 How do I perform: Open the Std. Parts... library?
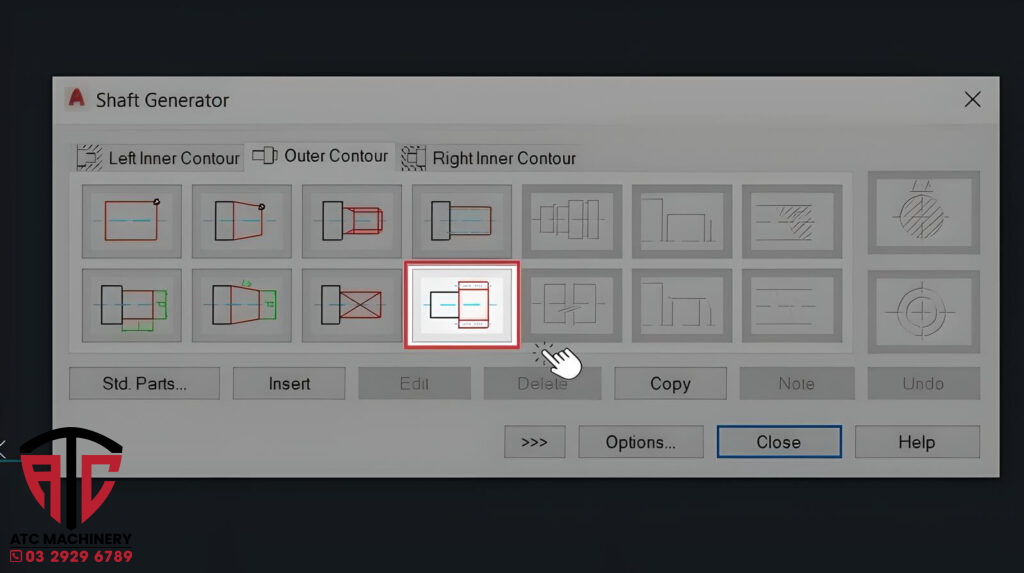click(144, 384)
